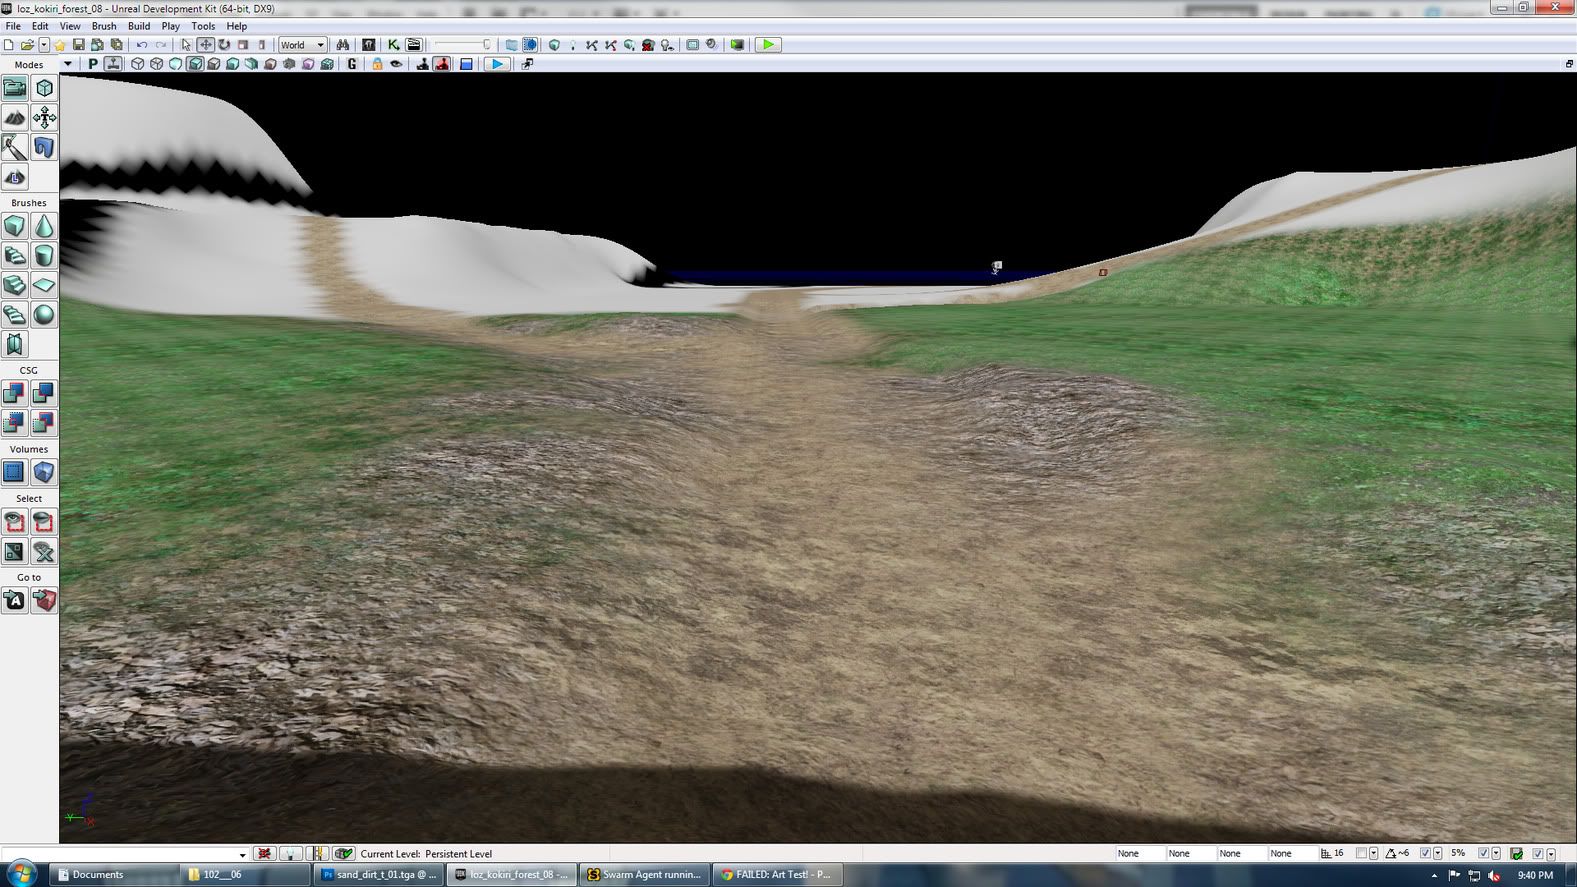The height and width of the screenshot is (887, 1577).
Task: Toggle rotation grid snapping checkbox
Action: [1425, 854]
